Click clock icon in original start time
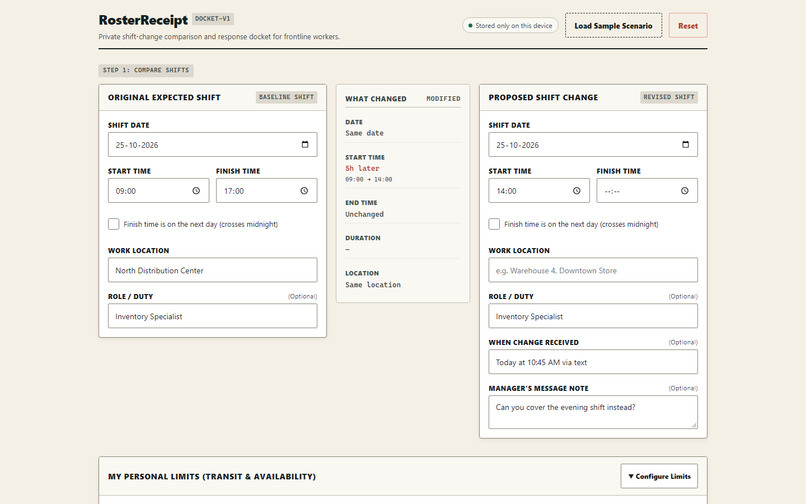Image resolution: width=806 pixels, height=504 pixels. coord(196,191)
